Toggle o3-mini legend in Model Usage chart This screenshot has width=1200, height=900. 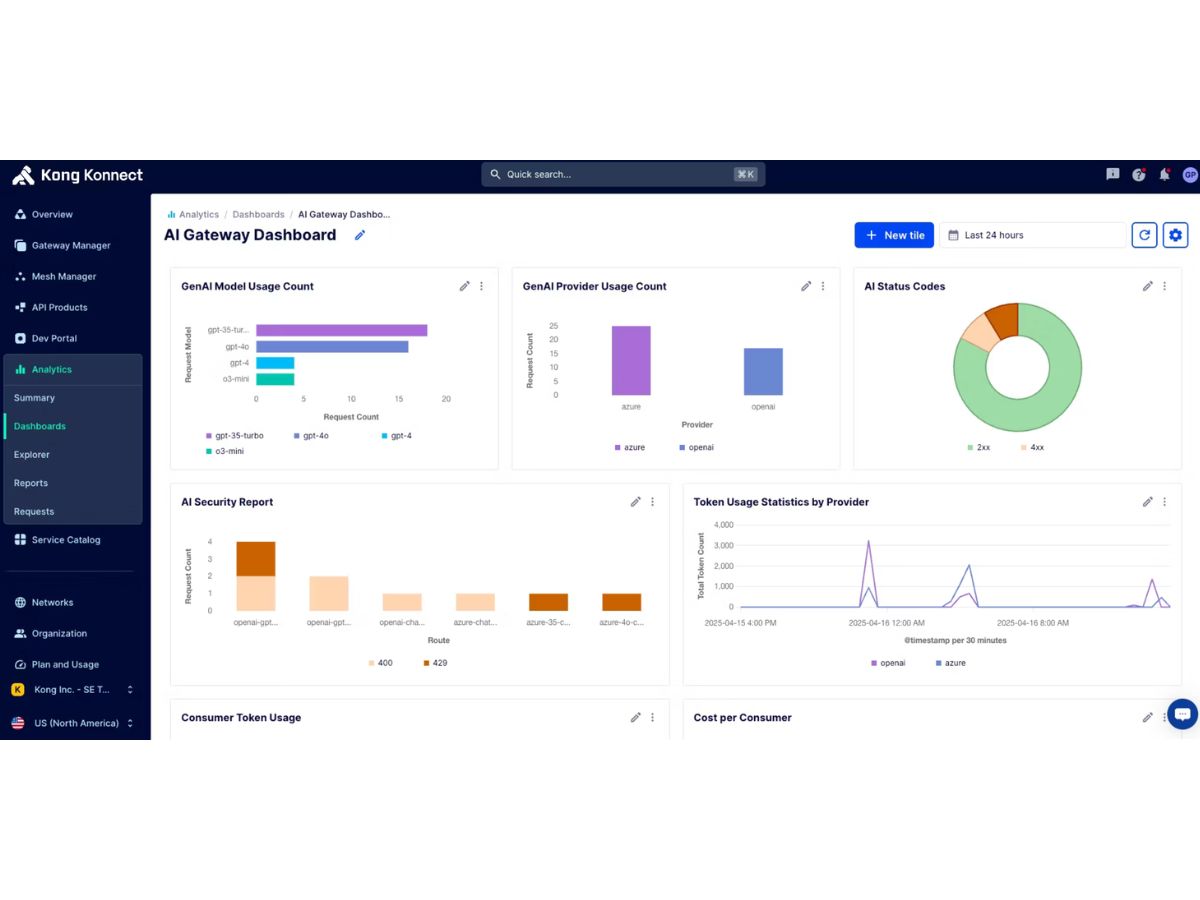(x=225, y=451)
